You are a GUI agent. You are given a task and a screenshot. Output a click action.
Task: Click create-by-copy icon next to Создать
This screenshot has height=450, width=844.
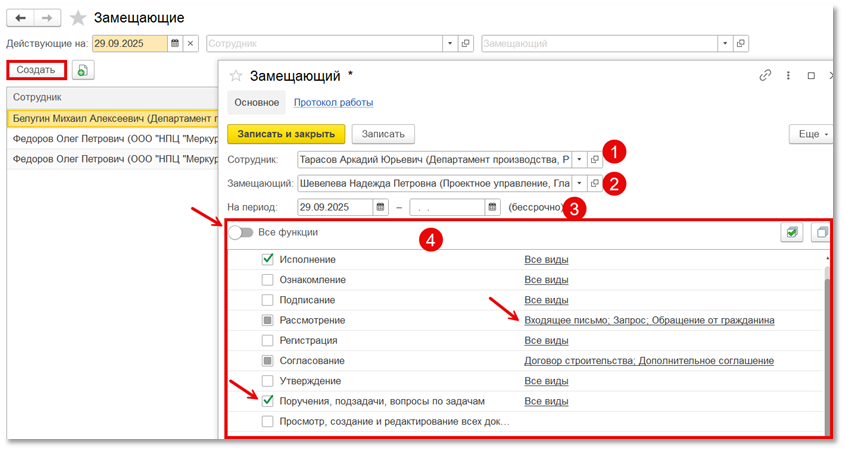click(x=82, y=70)
